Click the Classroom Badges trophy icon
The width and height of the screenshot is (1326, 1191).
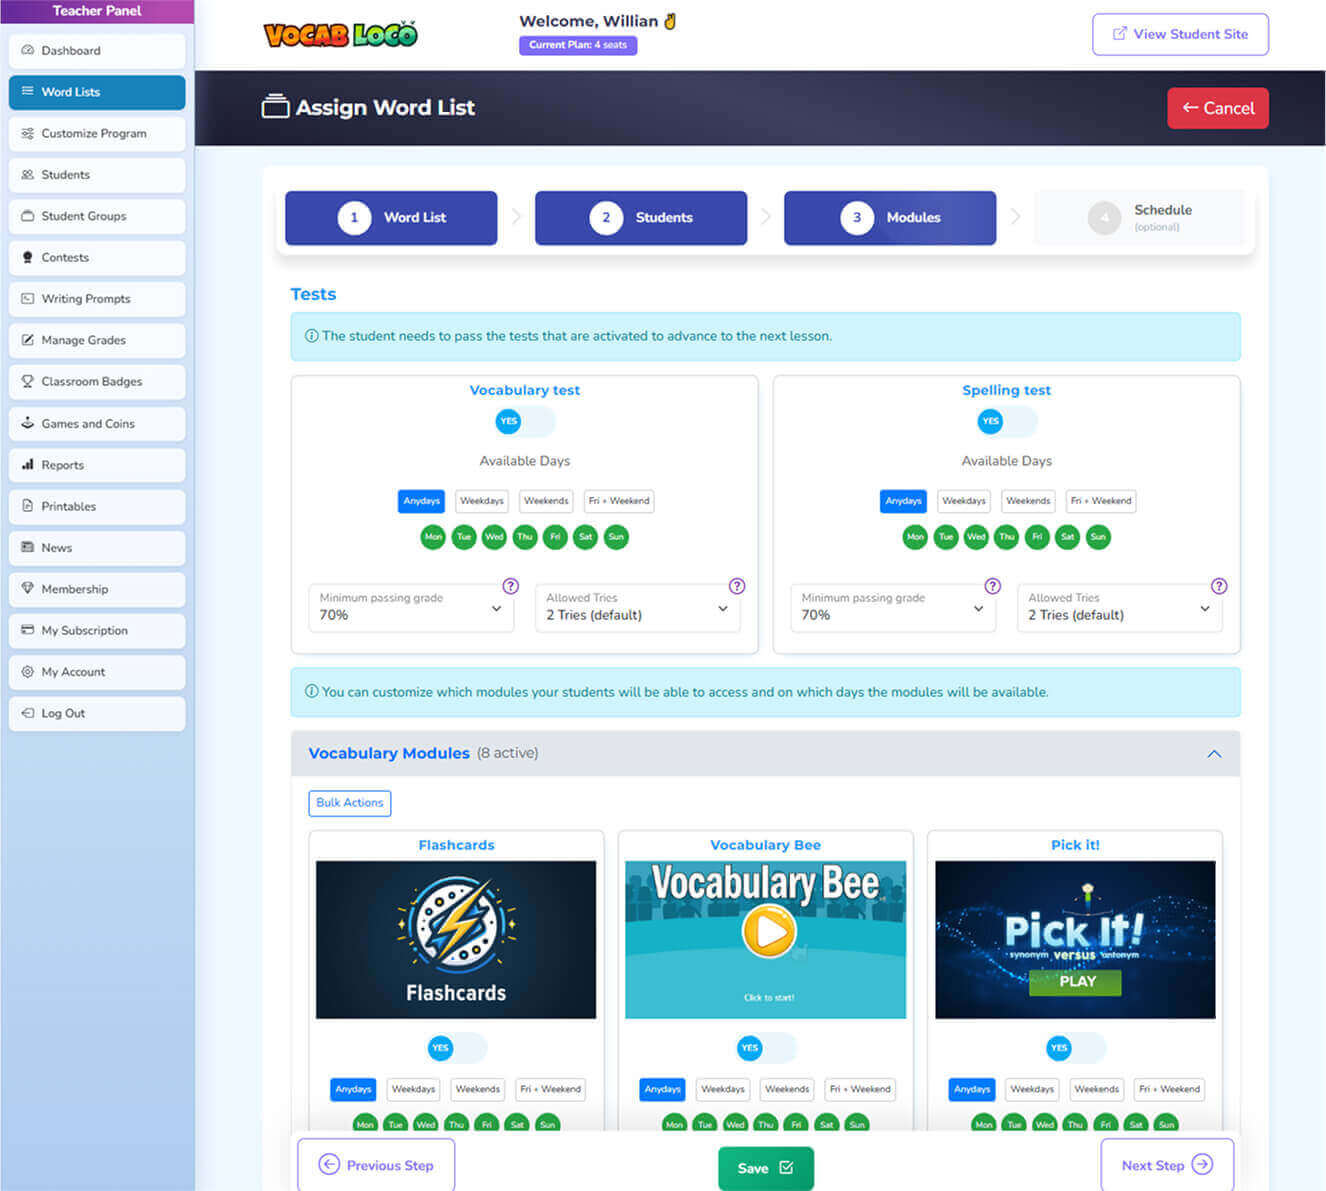click(x=28, y=381)
